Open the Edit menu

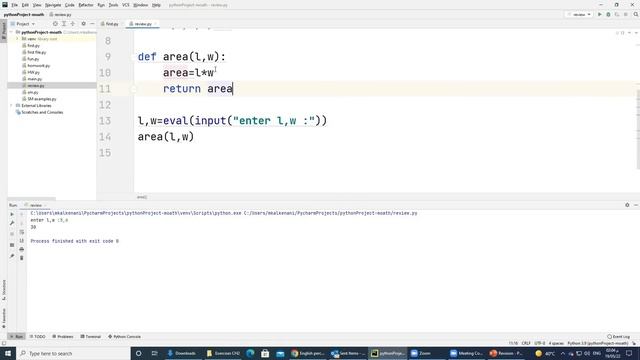pyautogui.click(x=25, y=5)
